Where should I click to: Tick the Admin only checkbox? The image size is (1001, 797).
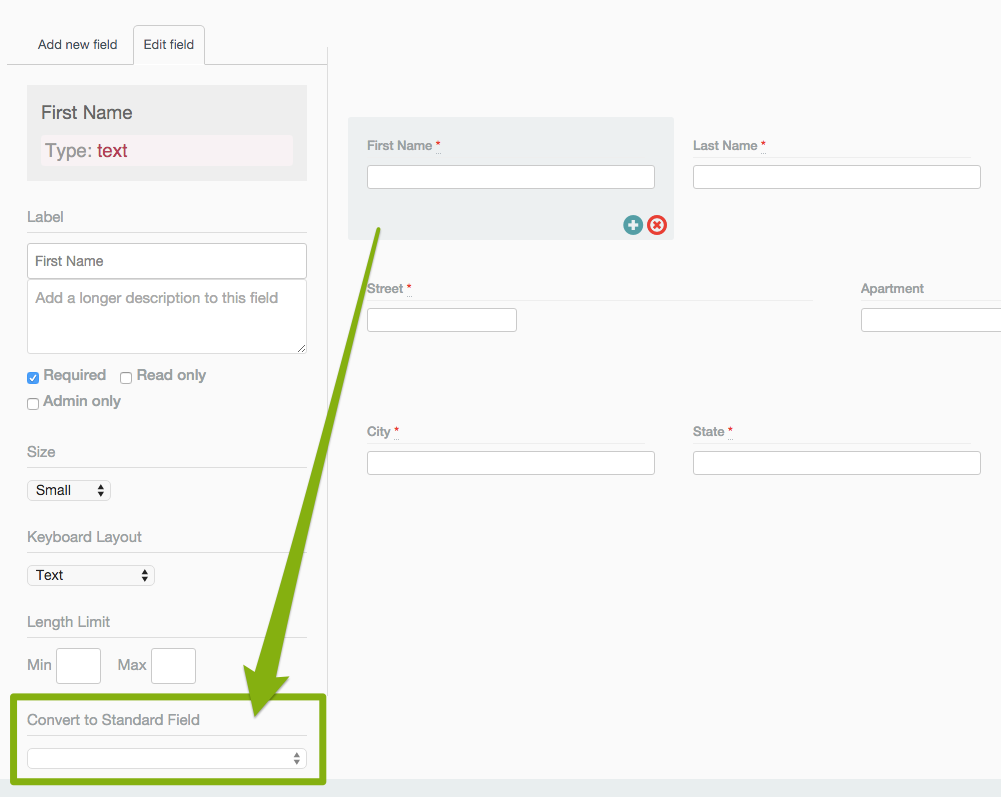pyautogui.click(x=33, y=404)
